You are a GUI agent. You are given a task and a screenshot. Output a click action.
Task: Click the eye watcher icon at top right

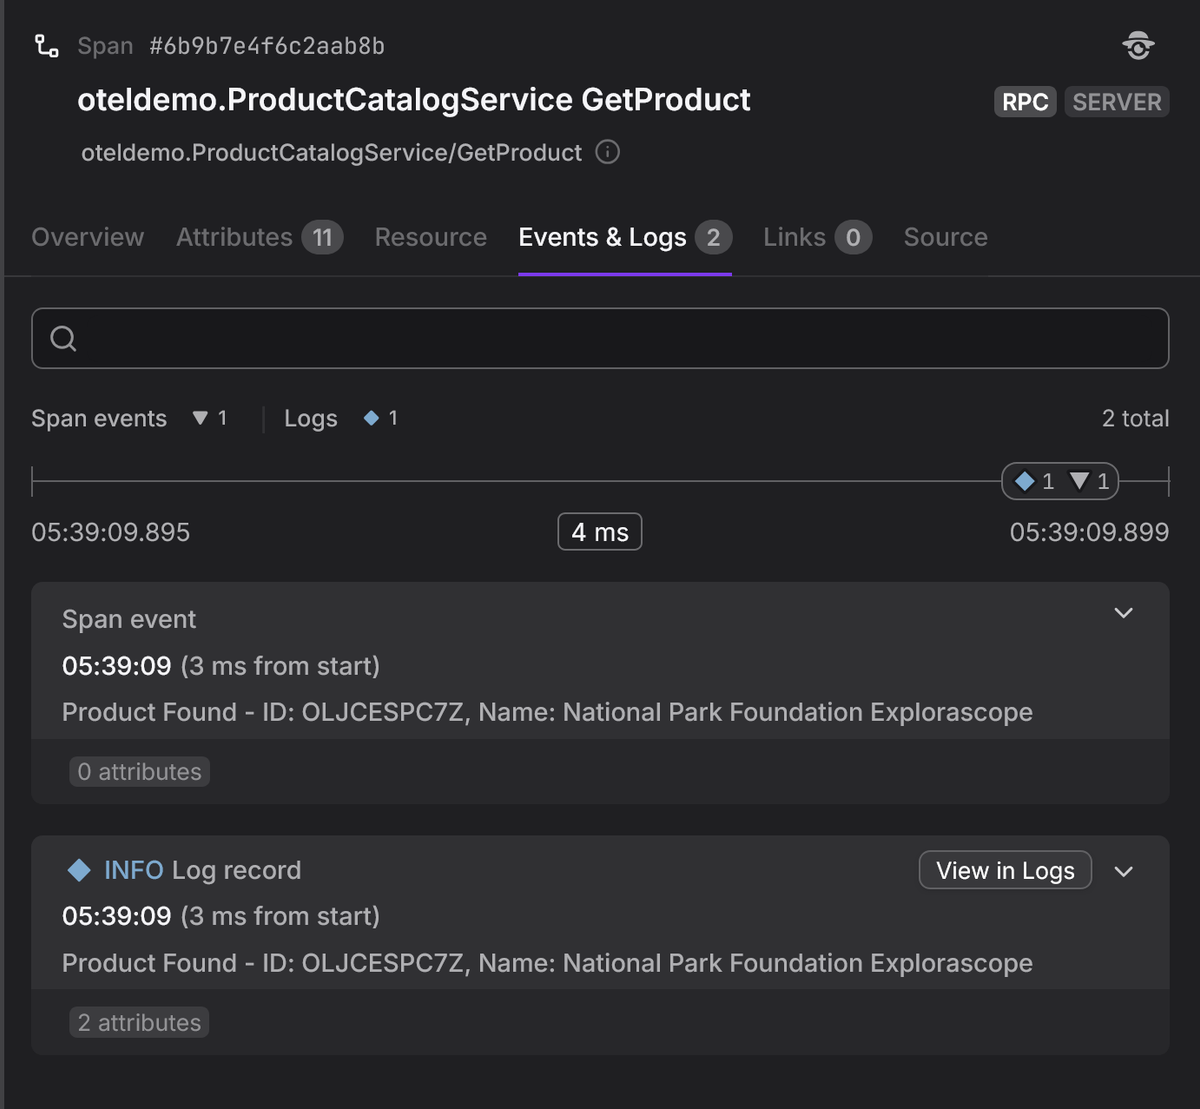(x=1138, y=46)
